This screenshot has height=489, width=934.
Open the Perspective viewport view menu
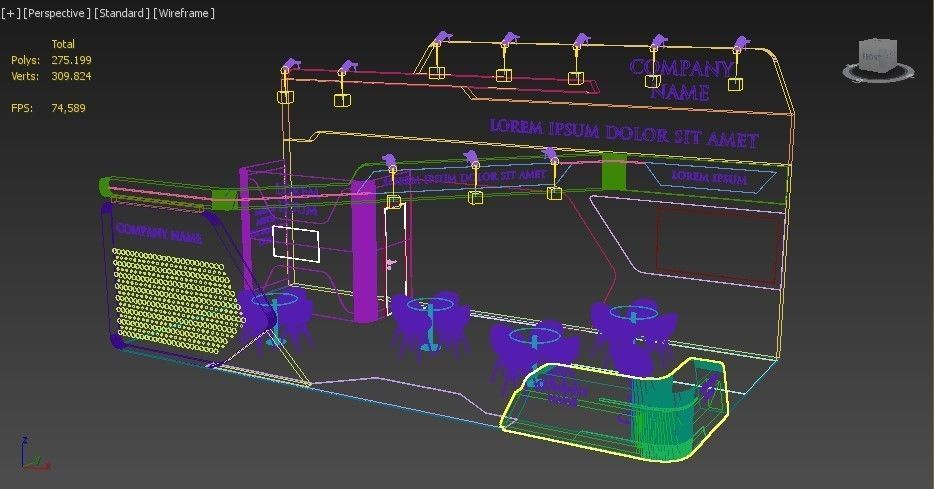coord(57,13)
